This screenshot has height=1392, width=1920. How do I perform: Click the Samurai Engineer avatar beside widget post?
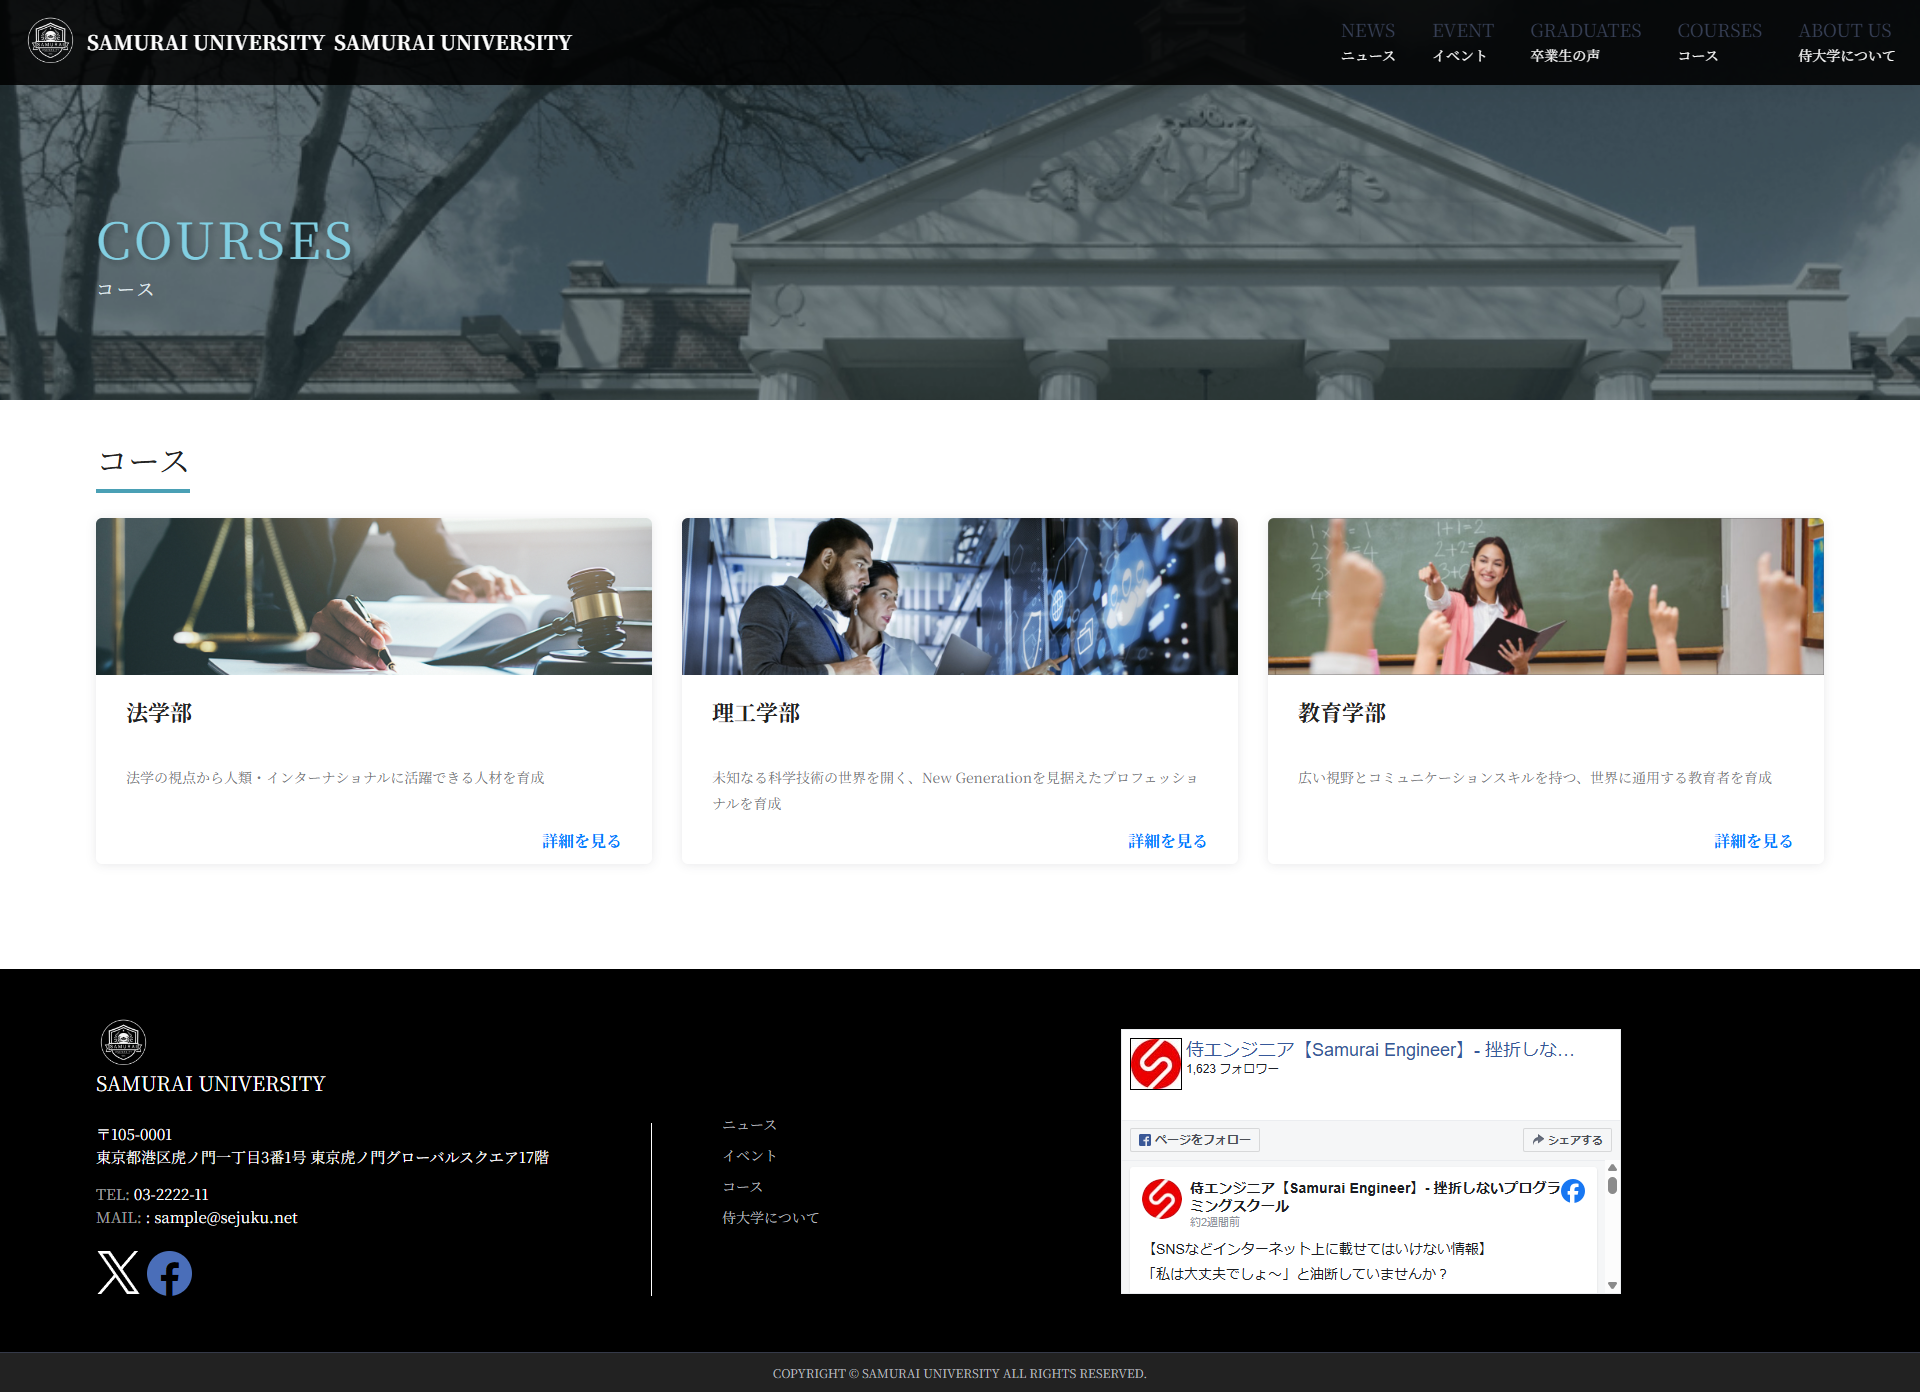tap(1161, 1199)
